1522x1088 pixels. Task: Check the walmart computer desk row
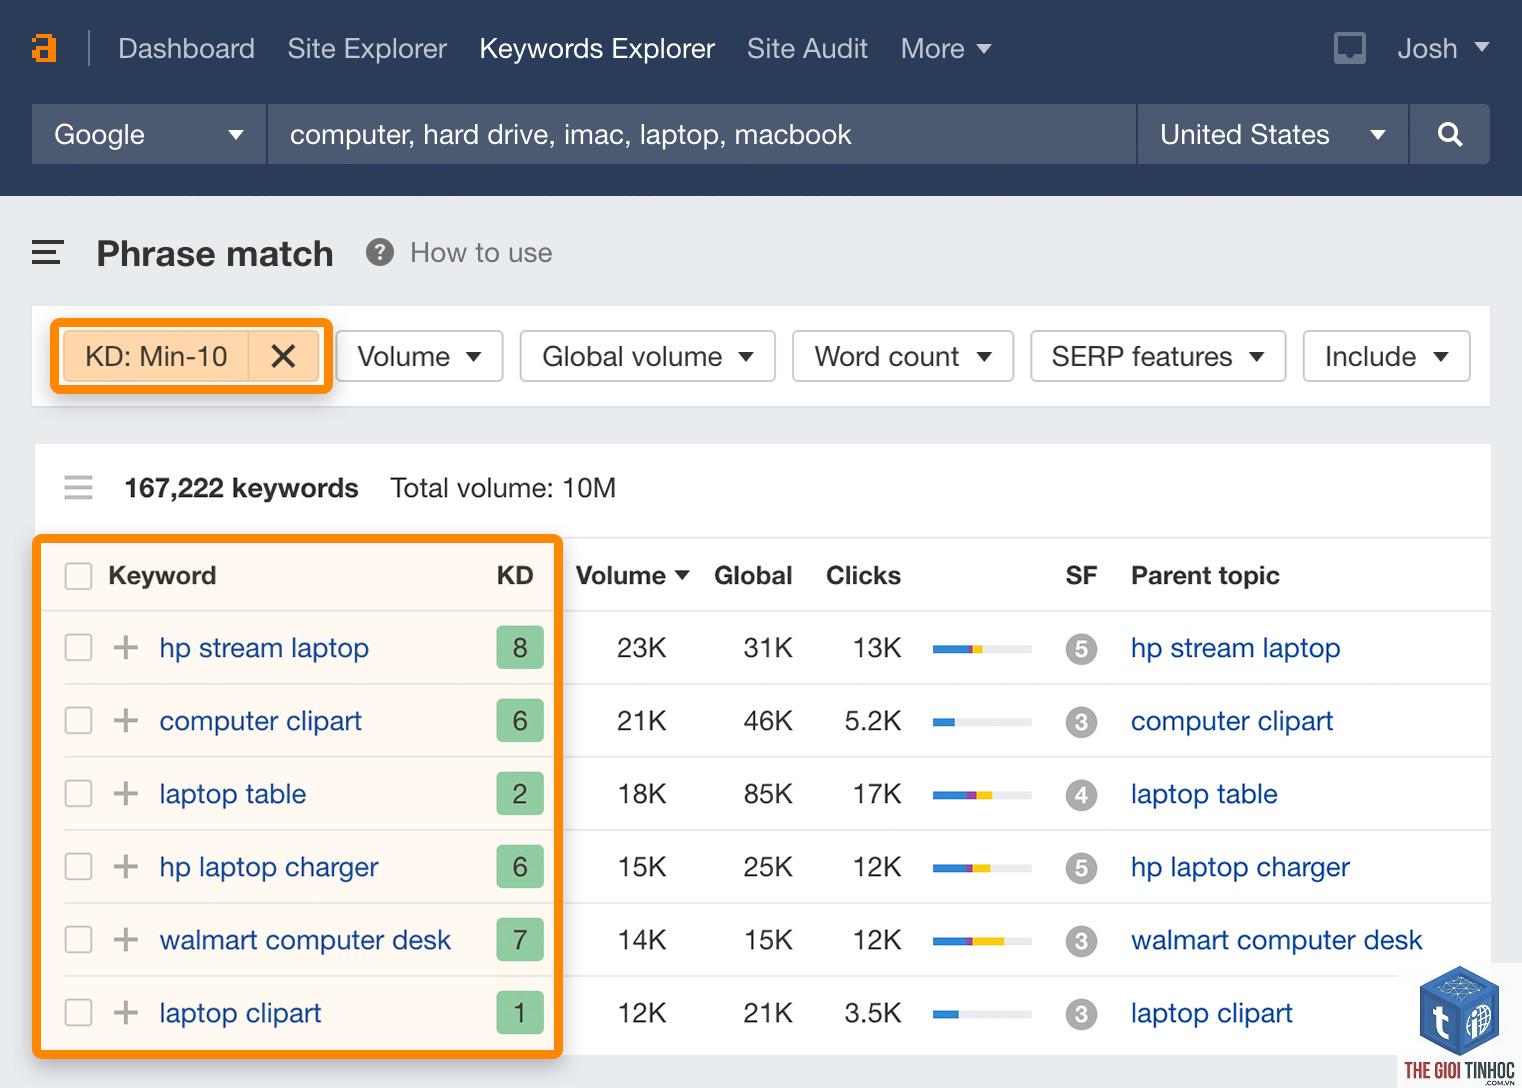78,940
